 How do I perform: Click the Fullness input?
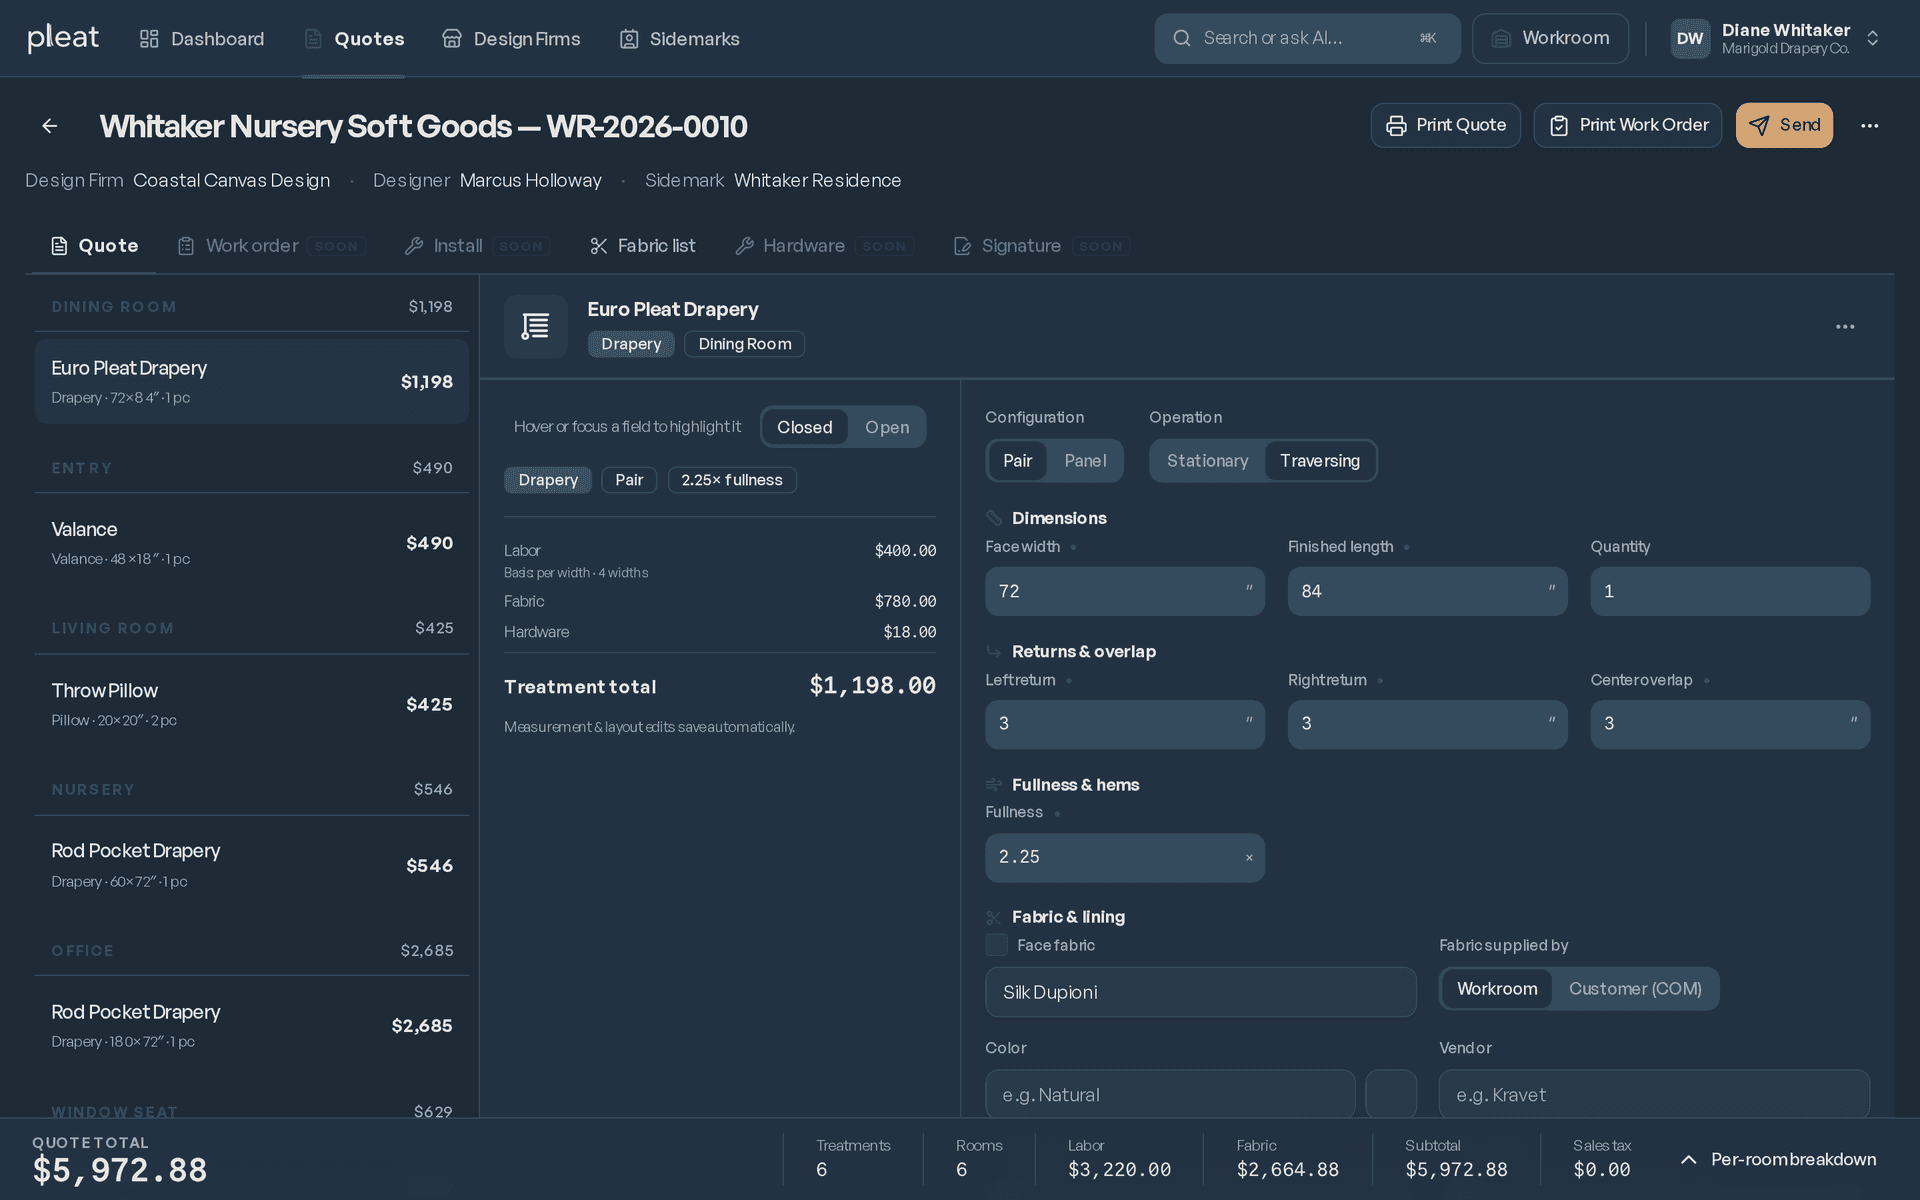pyautogui.click(x=1125, y=858)
